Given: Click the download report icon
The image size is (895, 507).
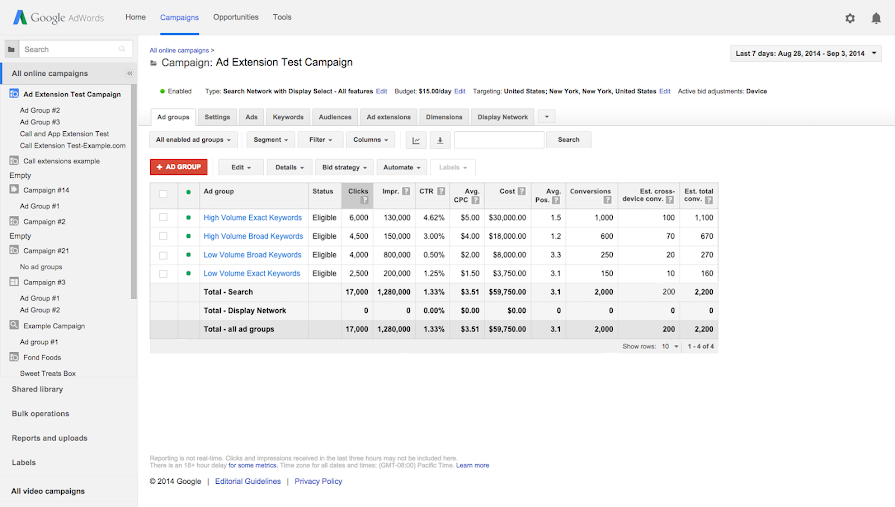Looking at the screenshot, I should click(x=439, y=140).
